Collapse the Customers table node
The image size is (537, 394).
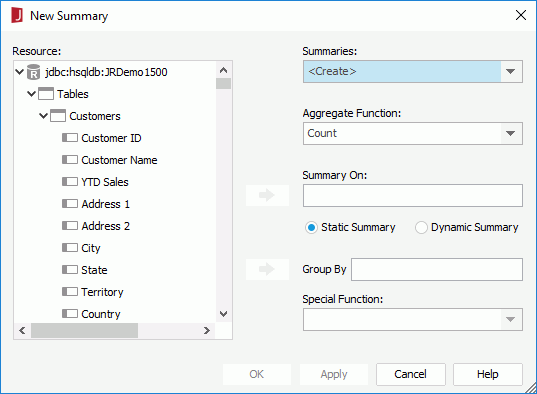click(x=43, y=116)
